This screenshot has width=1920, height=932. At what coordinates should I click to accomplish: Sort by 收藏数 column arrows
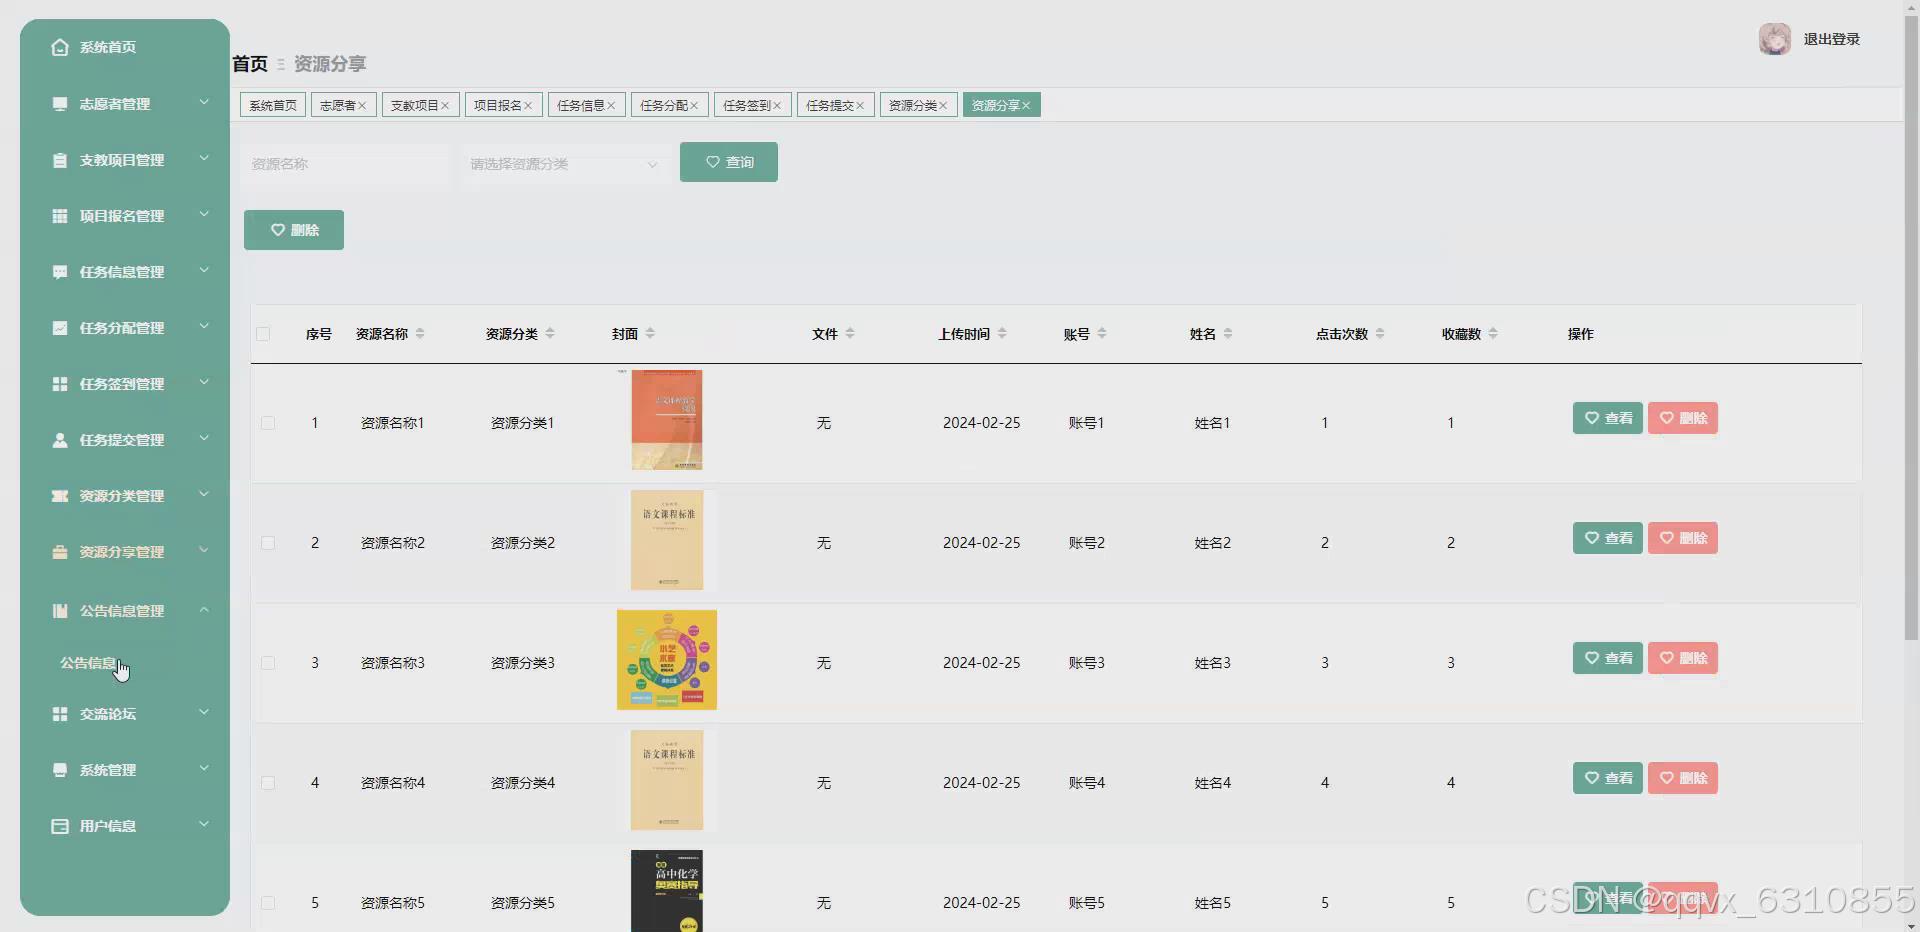[1493, 334]
